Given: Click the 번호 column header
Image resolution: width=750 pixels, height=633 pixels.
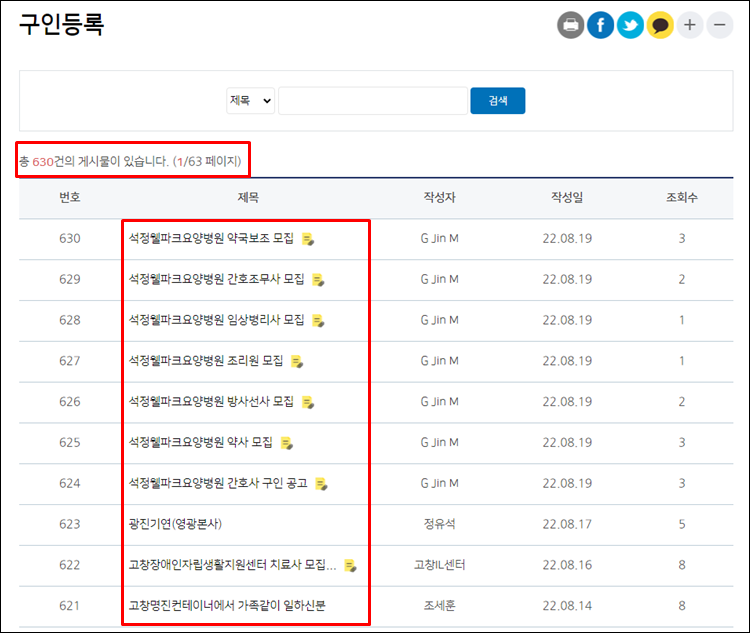Looking at the screenshot, I should pyautogui.click(x=70, y=197).
